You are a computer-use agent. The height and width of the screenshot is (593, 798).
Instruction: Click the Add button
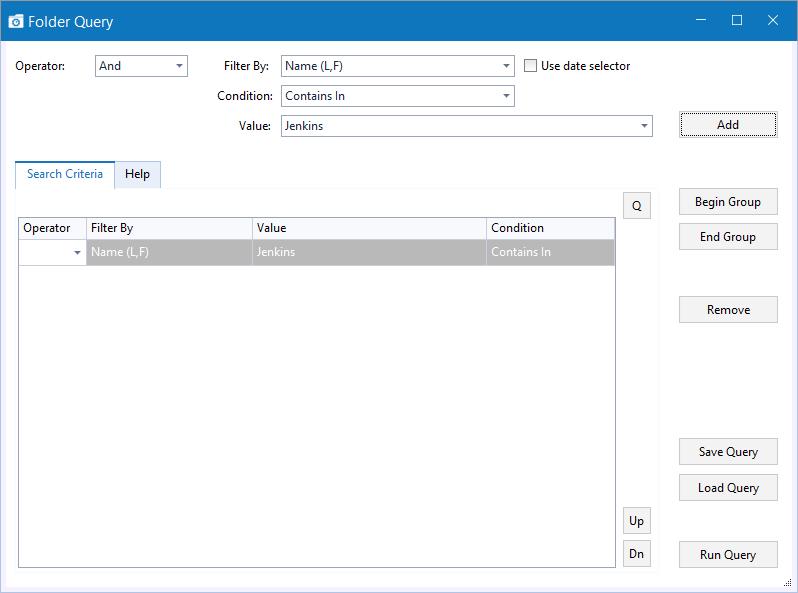pyautogui.click(x=728, y=125)
